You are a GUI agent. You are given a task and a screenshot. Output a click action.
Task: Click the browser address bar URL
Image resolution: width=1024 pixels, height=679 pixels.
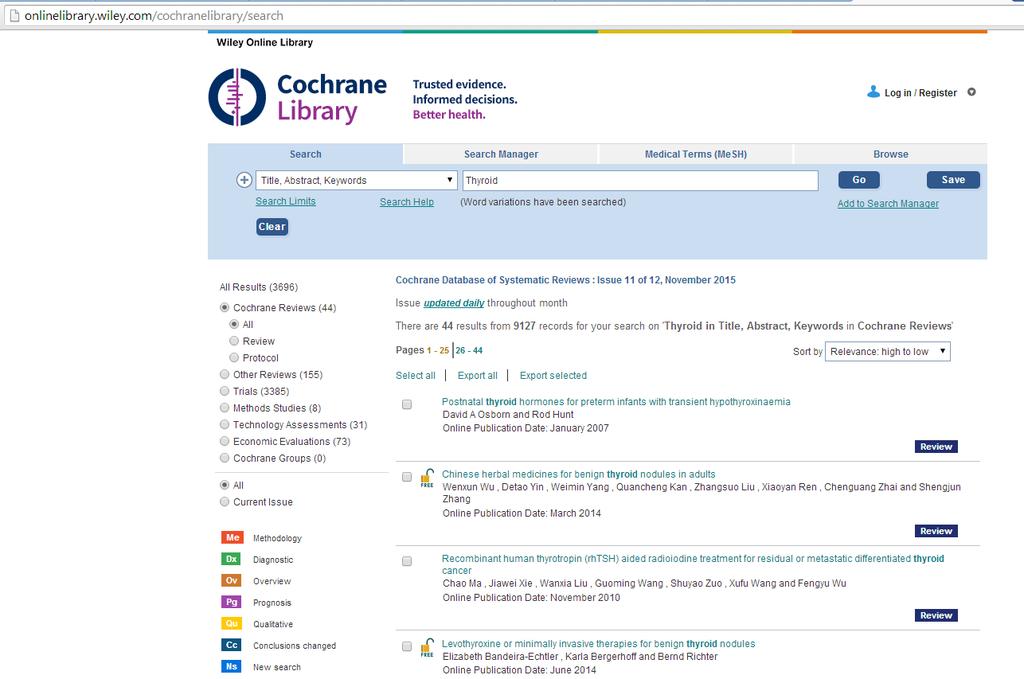point(154,16)
